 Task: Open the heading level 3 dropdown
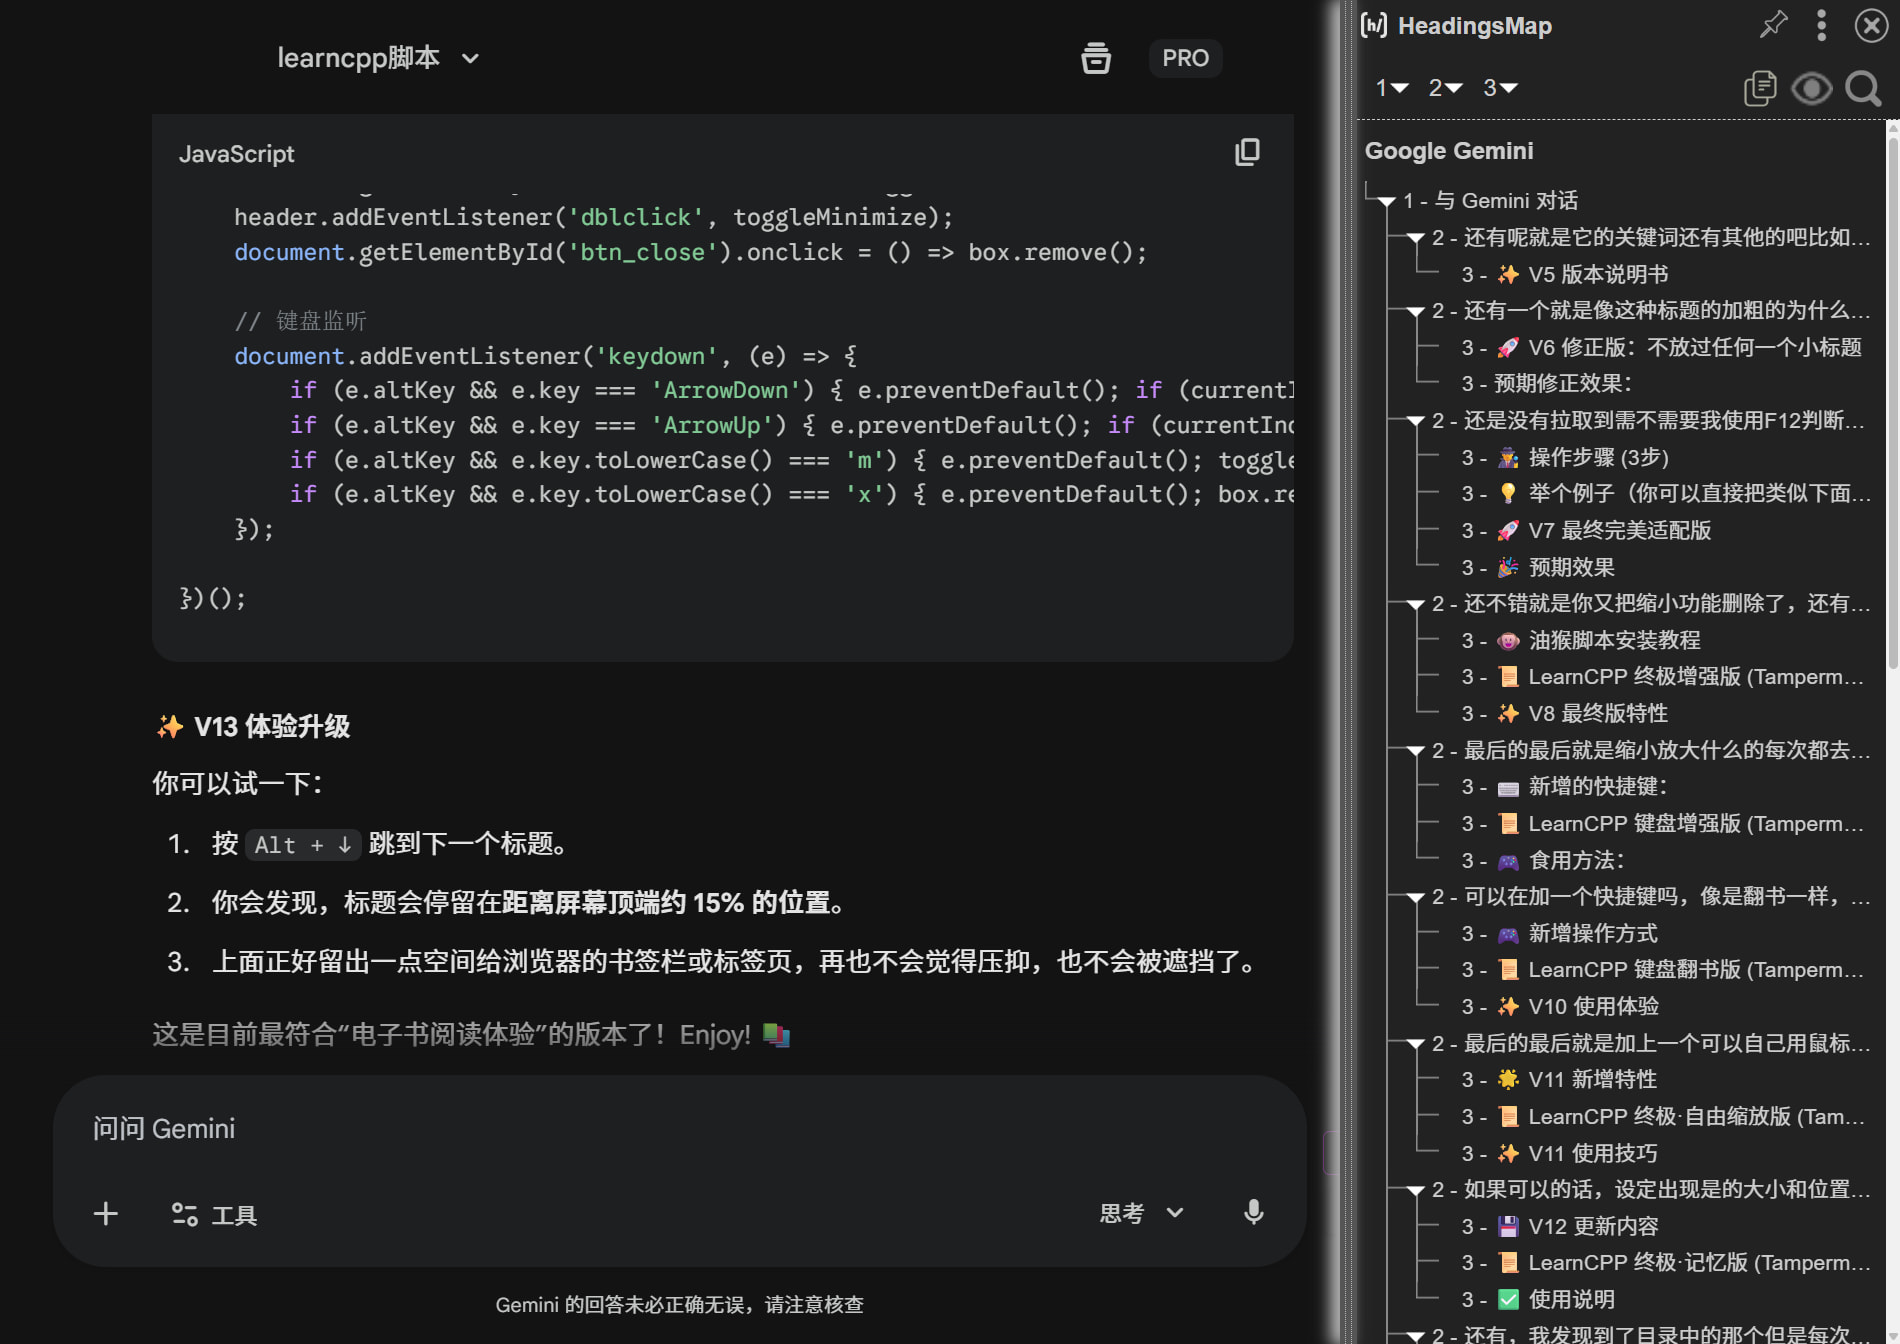pos(1500,88)
